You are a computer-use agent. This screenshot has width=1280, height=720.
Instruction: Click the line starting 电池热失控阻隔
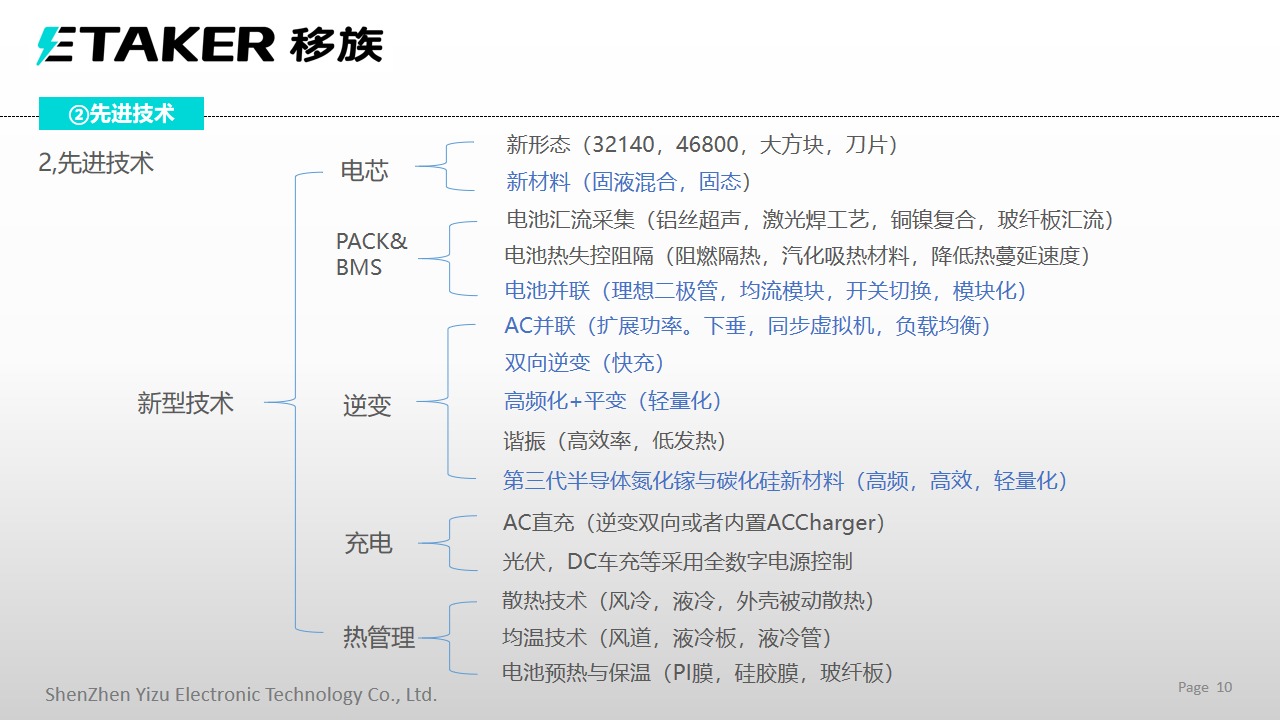pos(798,256)
